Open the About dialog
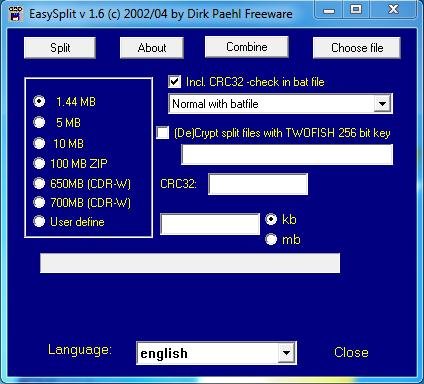 tap(152, 48)
